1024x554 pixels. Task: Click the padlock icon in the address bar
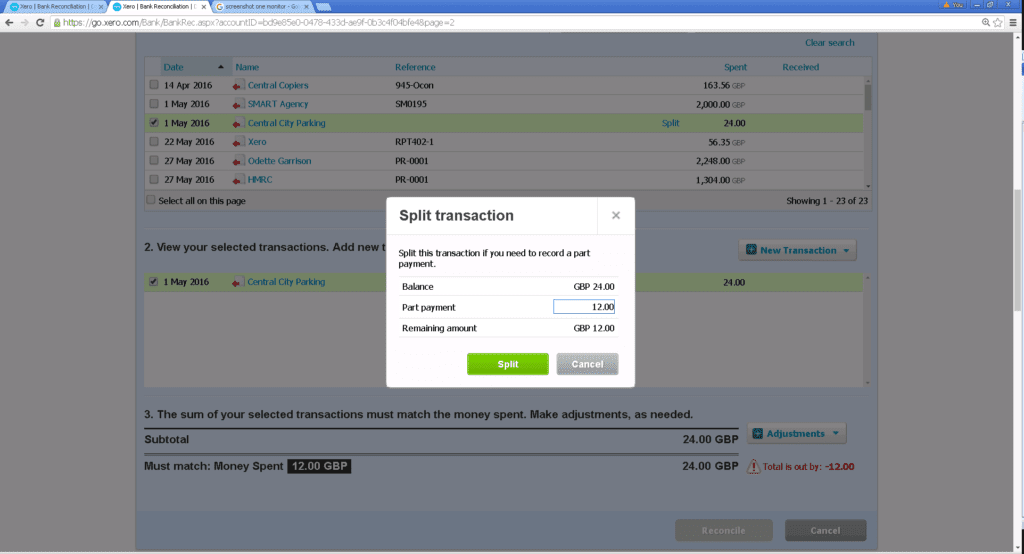57,22
